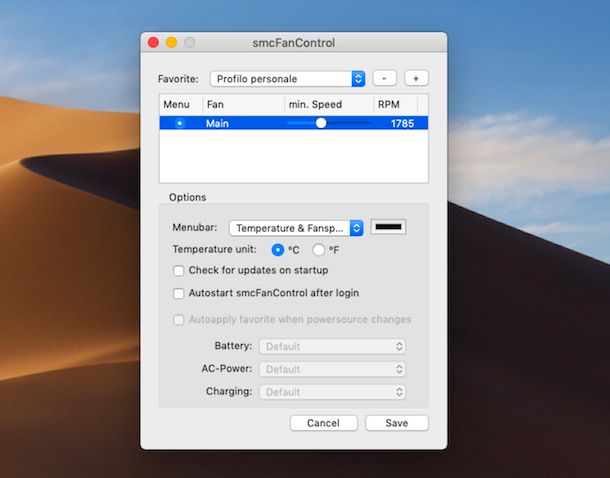Select the °C temperature unit

[278, 250]
